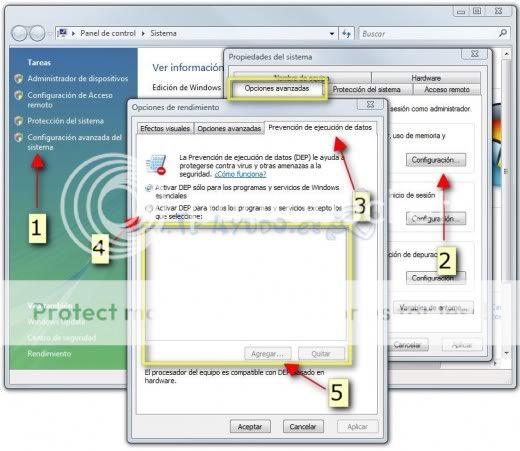Click the search magnifier icon
This screenshot has height=451, width=520.
click(x=503, y=33)
